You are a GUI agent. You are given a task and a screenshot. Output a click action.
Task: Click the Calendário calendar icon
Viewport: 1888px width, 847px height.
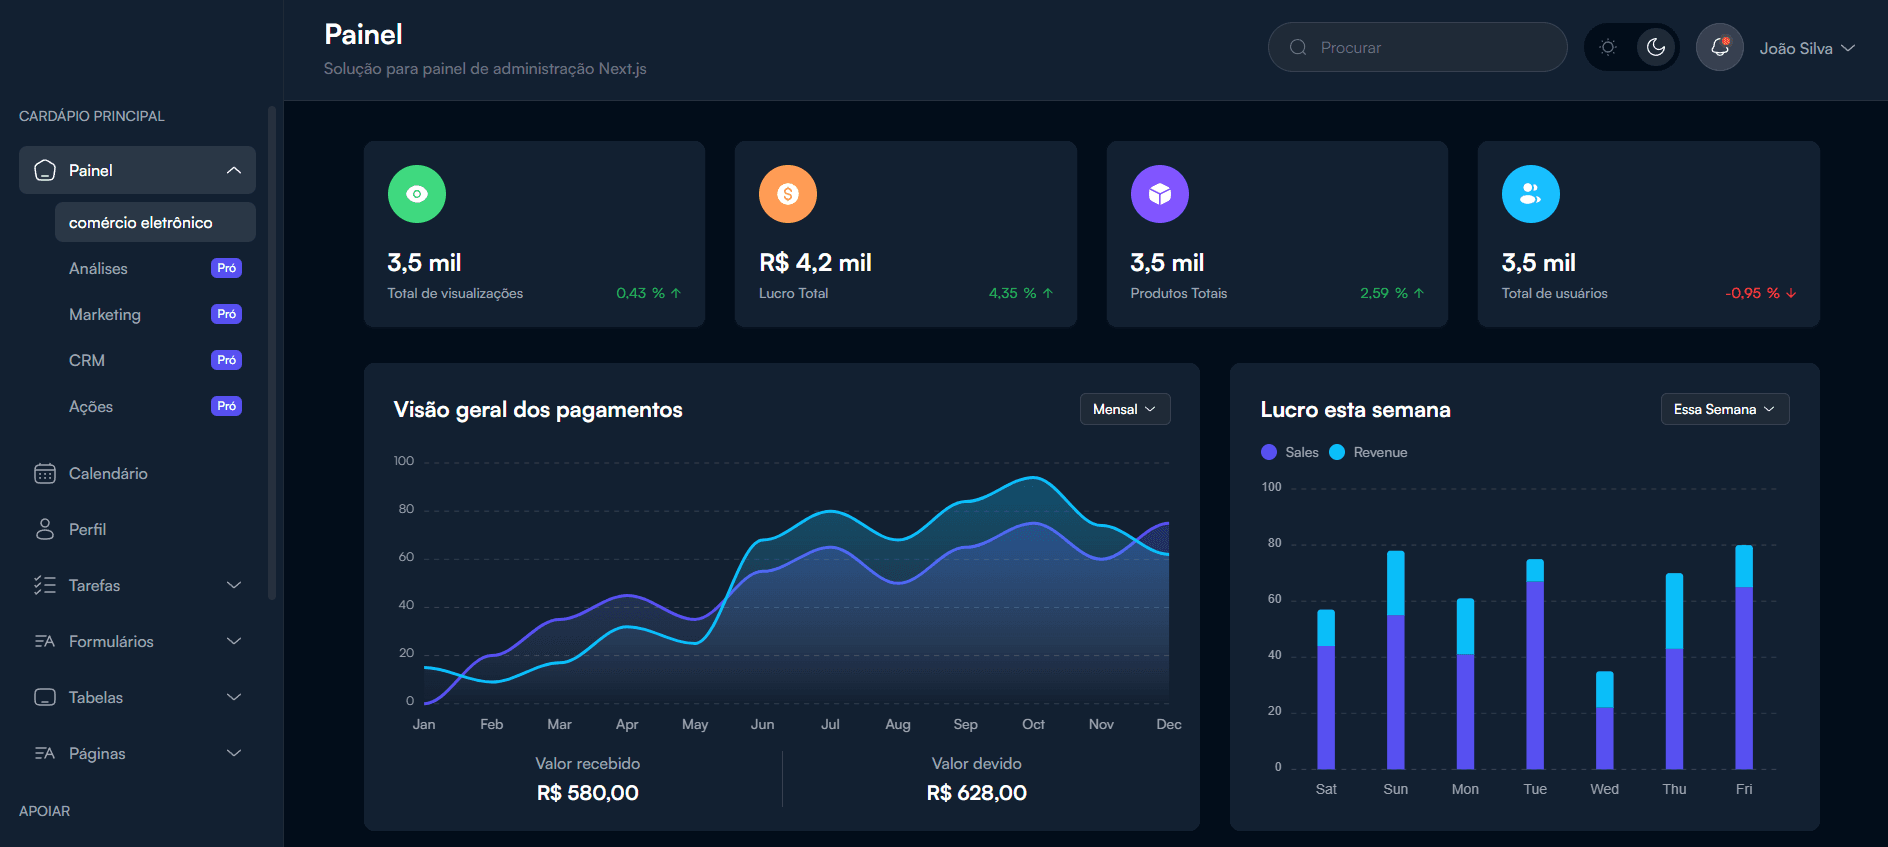pyautogui.click(x=45, y=473)
